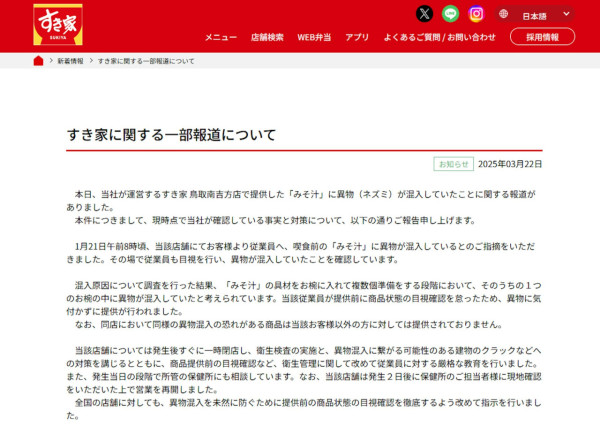Viewport: 600px width, 427px height.
Task: Click the line starting なお、同店において
Action: (289, 324)
